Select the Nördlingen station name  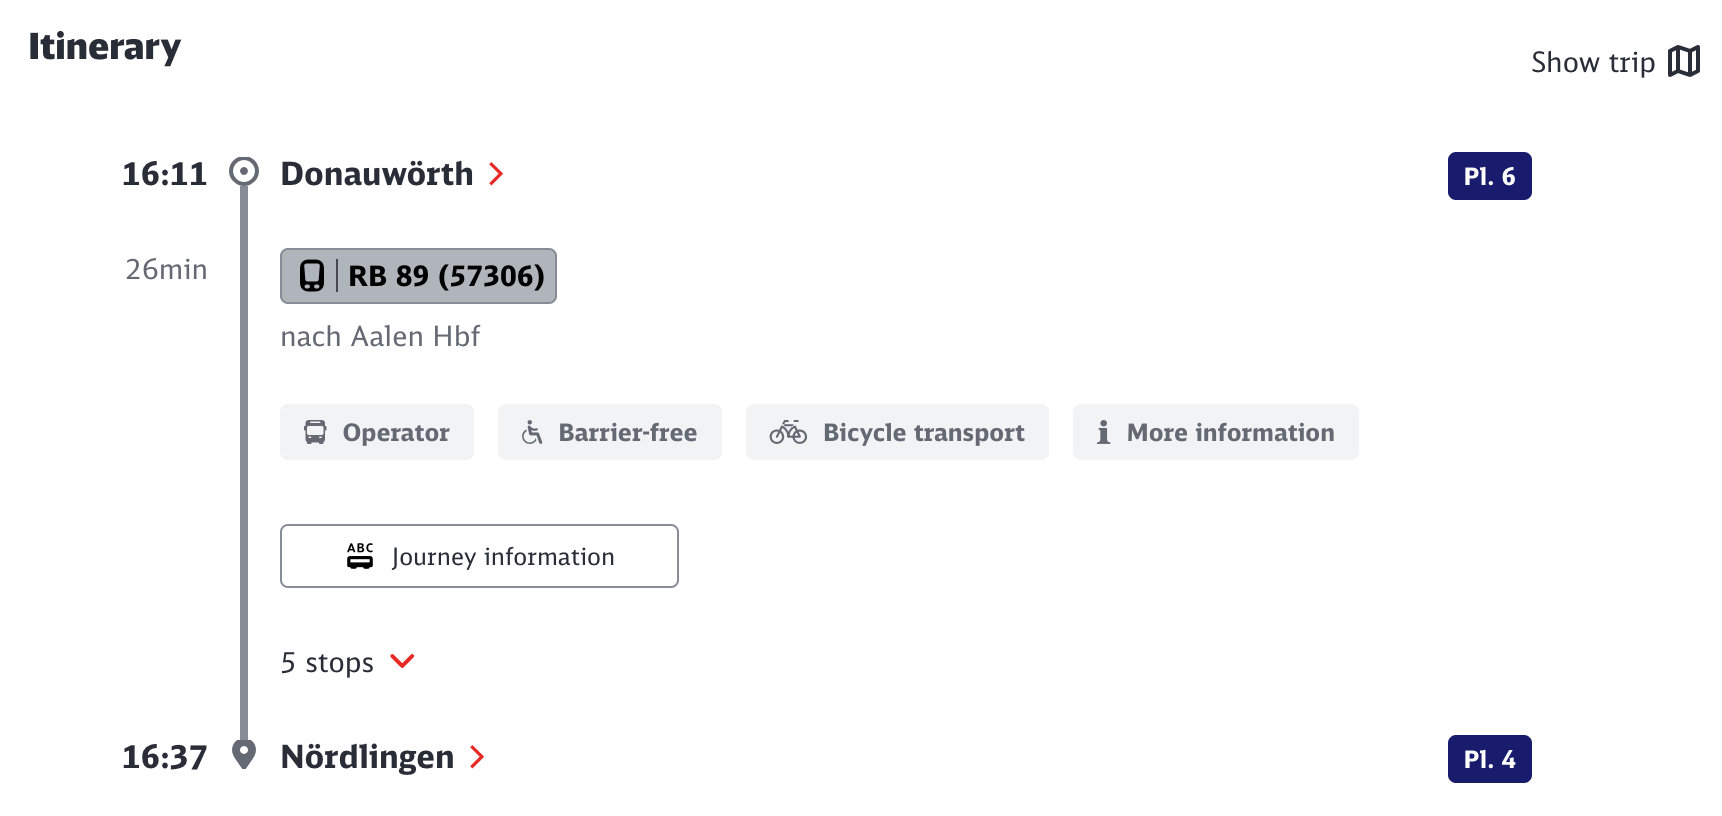tap(367, 757)
